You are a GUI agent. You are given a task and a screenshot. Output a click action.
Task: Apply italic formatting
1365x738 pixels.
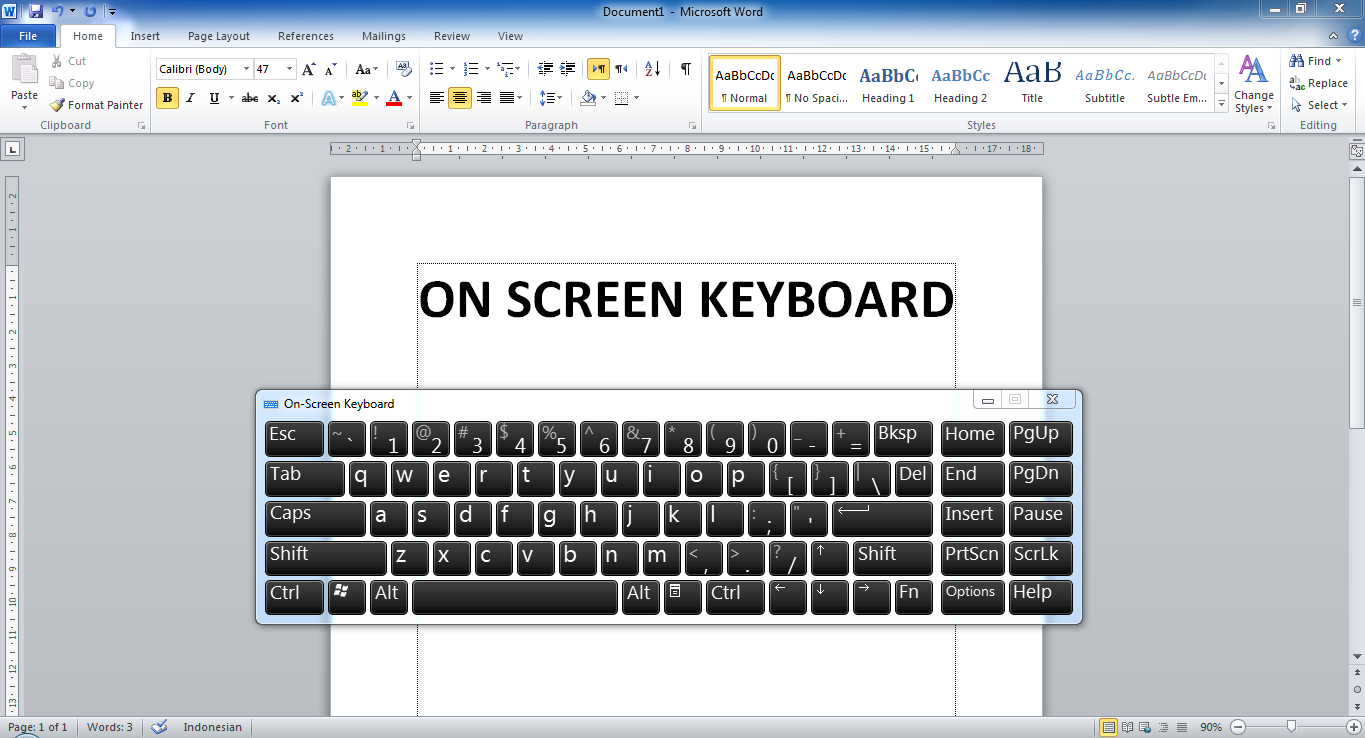click(190, 98)
